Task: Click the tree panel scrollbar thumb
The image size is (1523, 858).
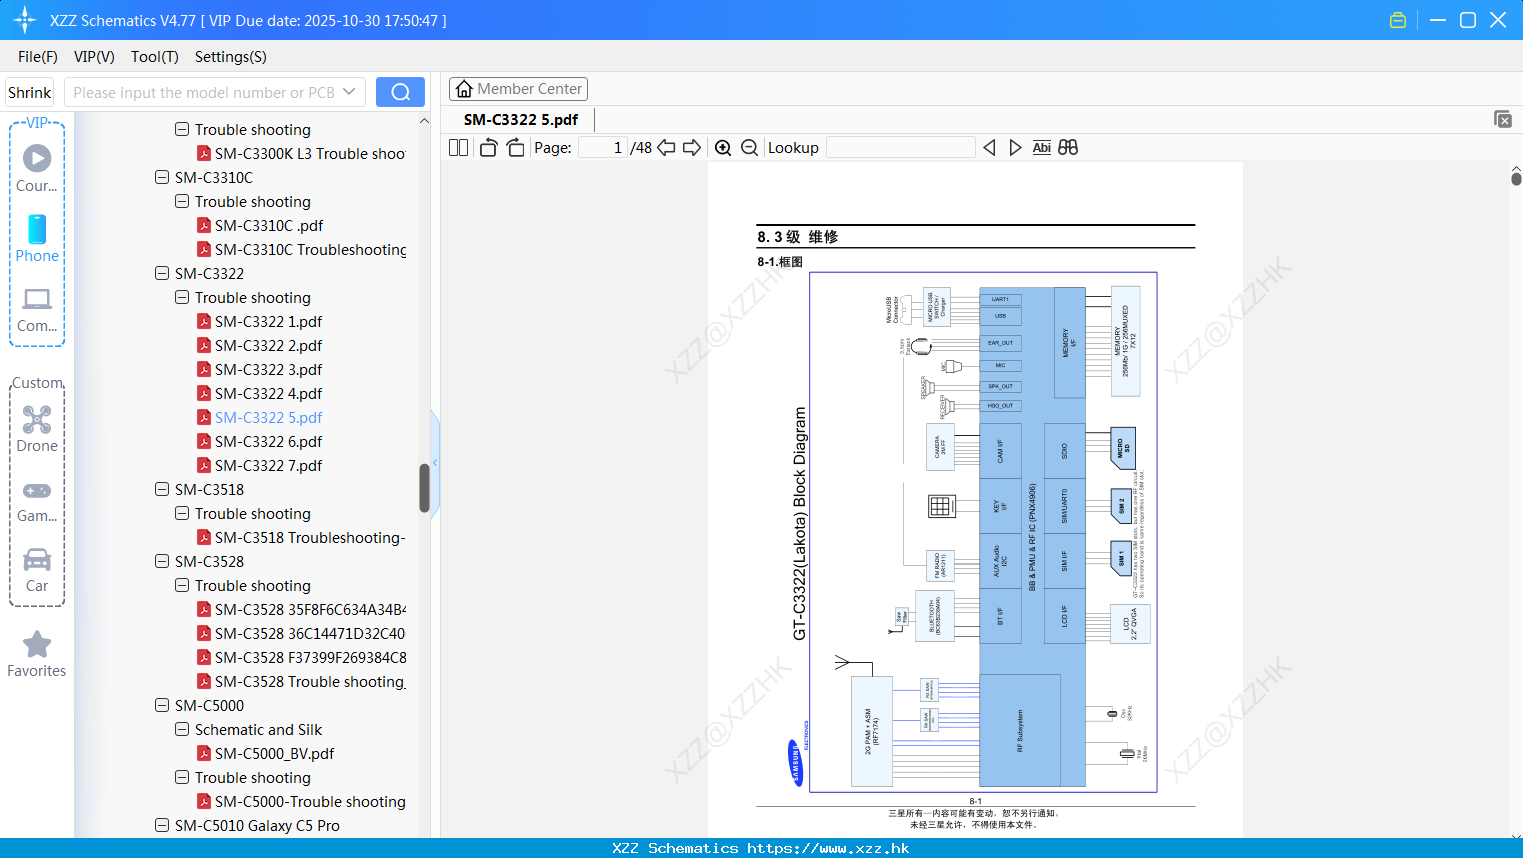Action: point(424,488)
